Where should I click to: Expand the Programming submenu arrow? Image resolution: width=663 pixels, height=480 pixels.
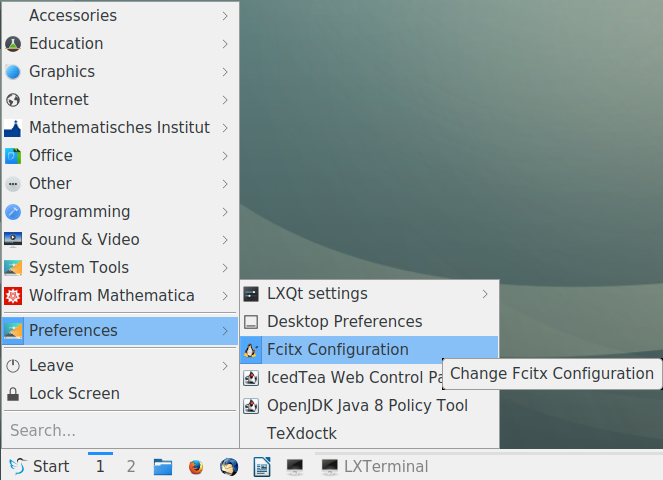225,212
